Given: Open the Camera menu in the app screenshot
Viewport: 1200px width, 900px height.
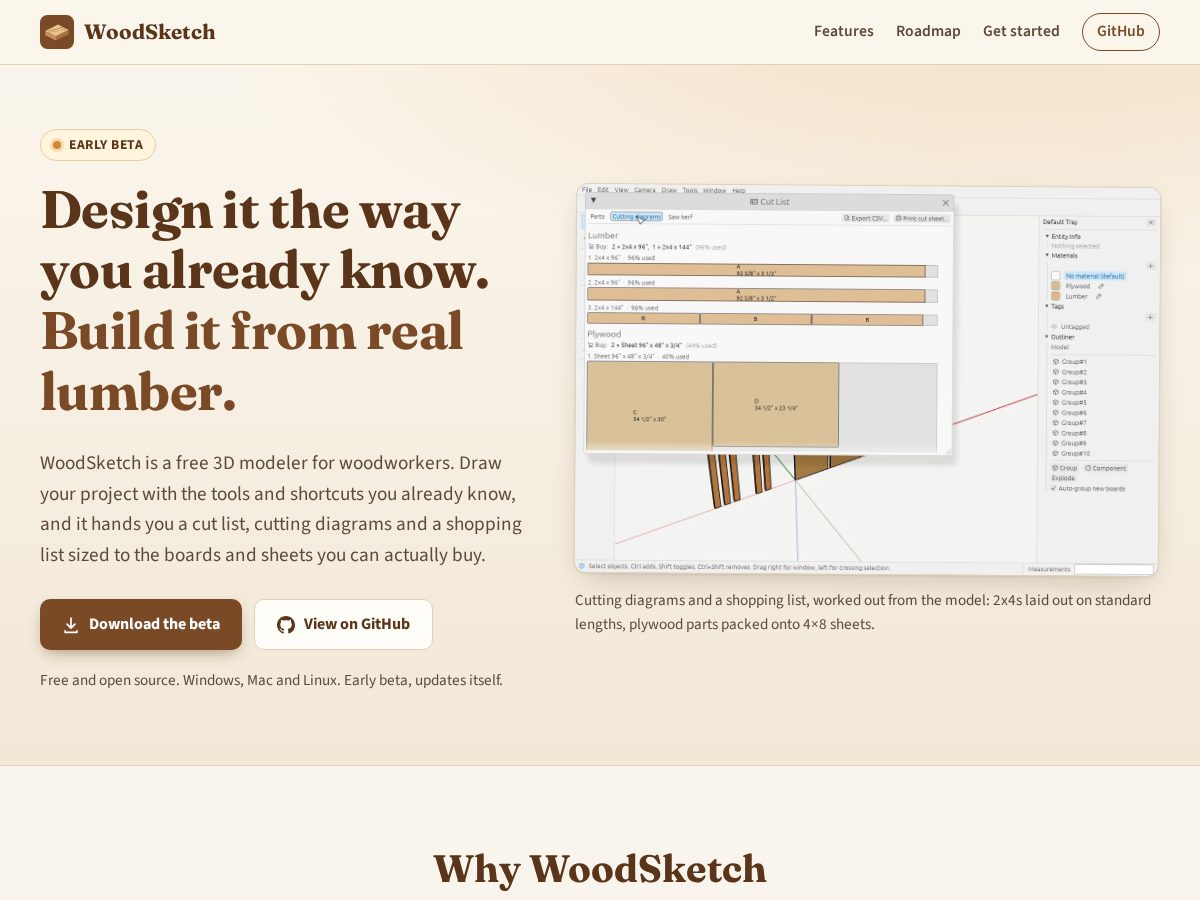Looking at the screenshot, I should coord(645,190).
